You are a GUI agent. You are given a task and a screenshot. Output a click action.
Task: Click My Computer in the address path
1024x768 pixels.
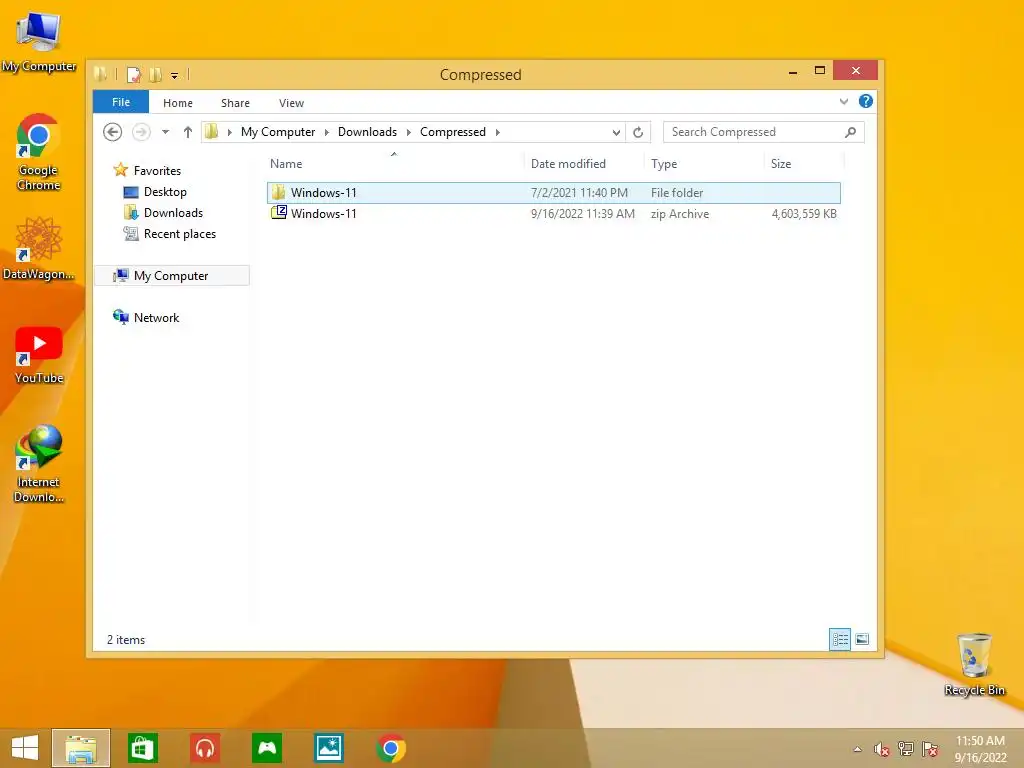pos(278,132)
